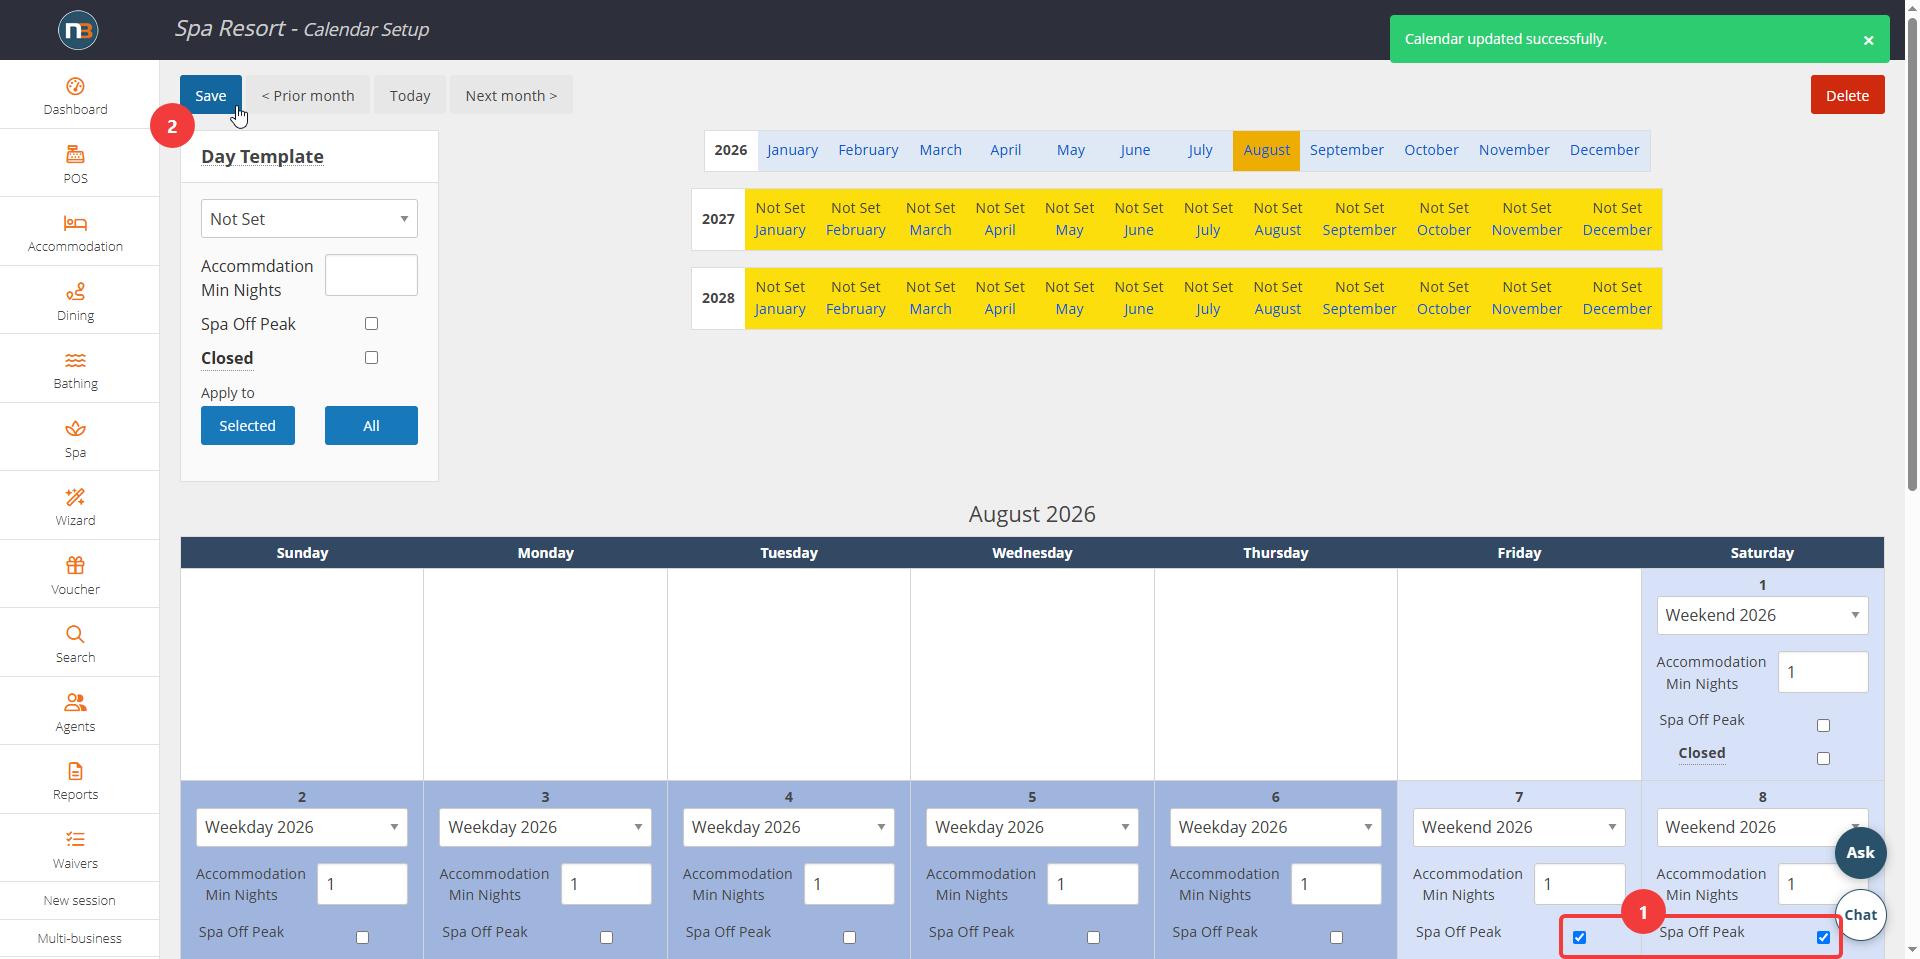Image resolution: width=1920 pixels, height=959 pixels.
Task: Open template dropdown for Thursday 6
Action: click(1276, 827)
